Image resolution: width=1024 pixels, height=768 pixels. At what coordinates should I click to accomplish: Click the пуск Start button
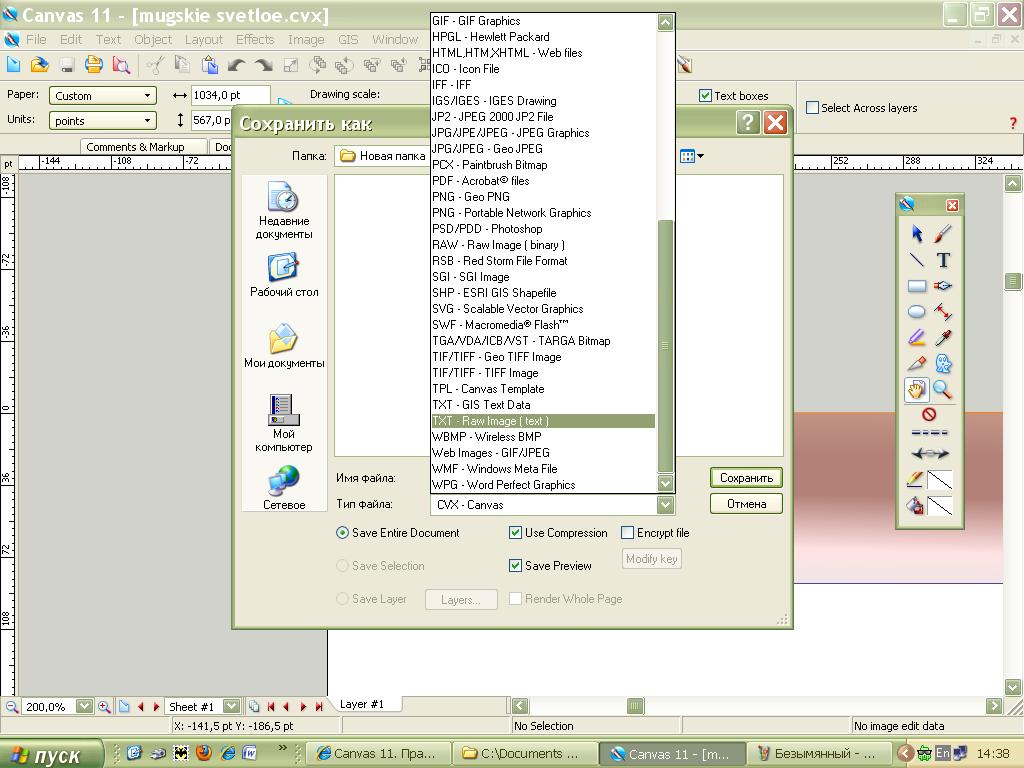(x=51, y=754)
